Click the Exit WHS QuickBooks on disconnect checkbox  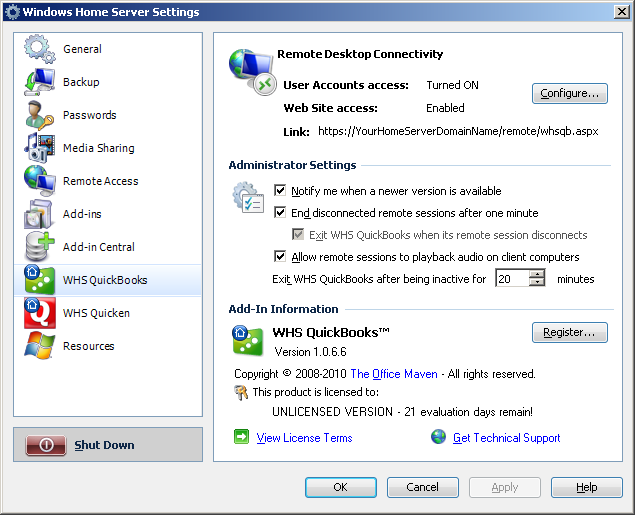click(x=298, y=234)
